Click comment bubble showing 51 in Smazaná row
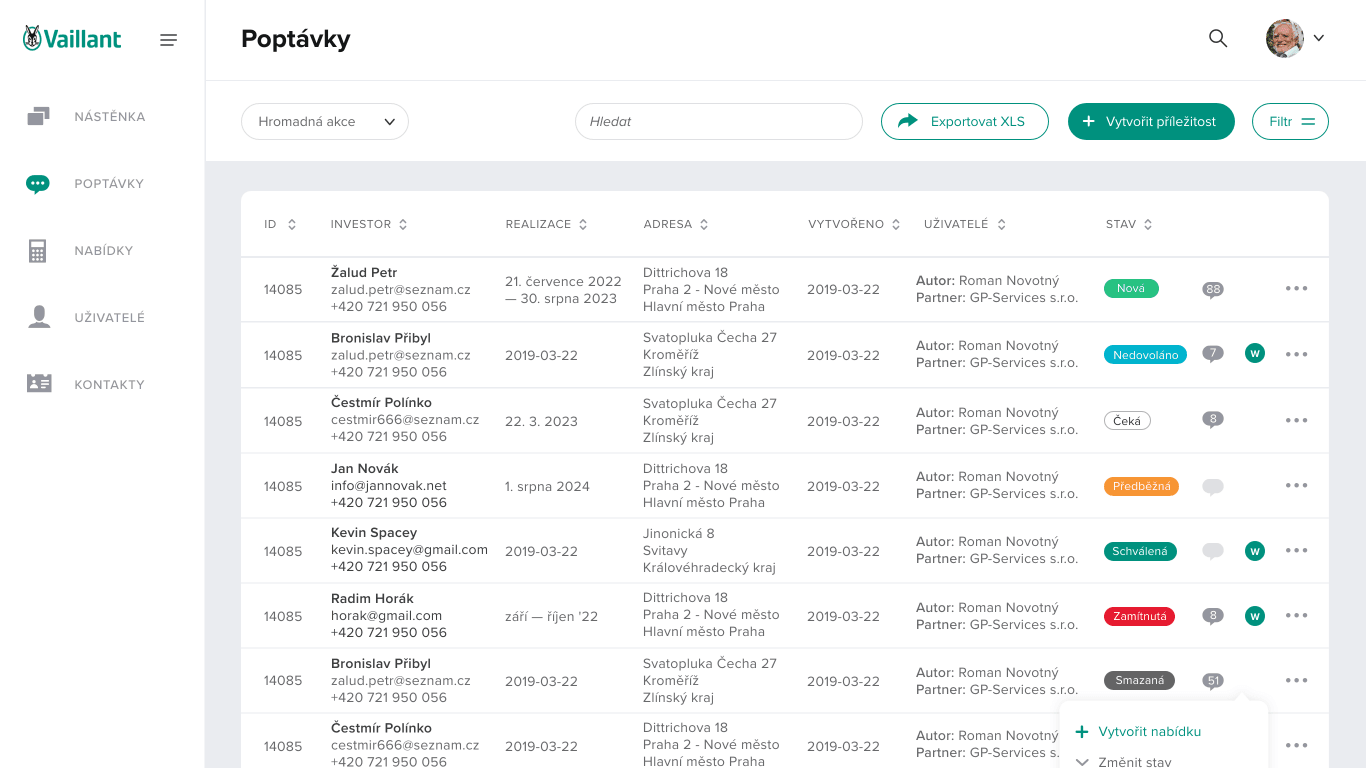Viewport: 1366px width, 768px height. click(1213, 681)
